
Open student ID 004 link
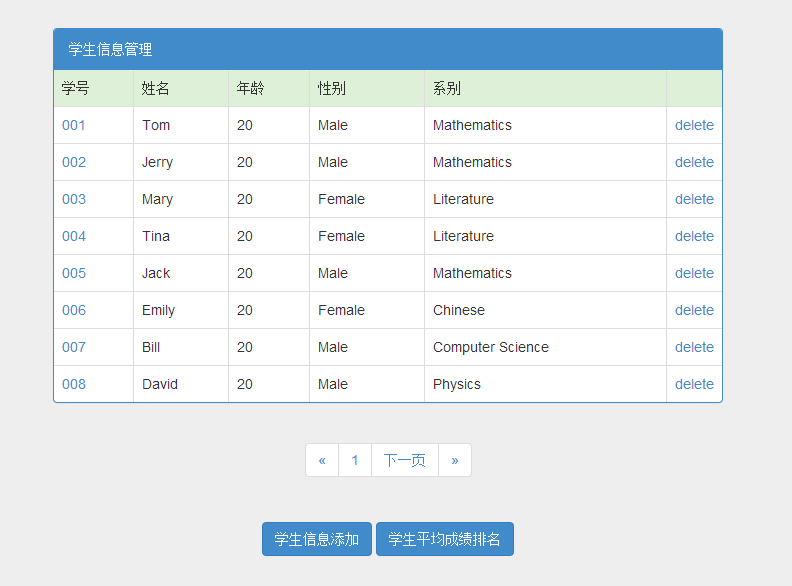pos(74,236)
